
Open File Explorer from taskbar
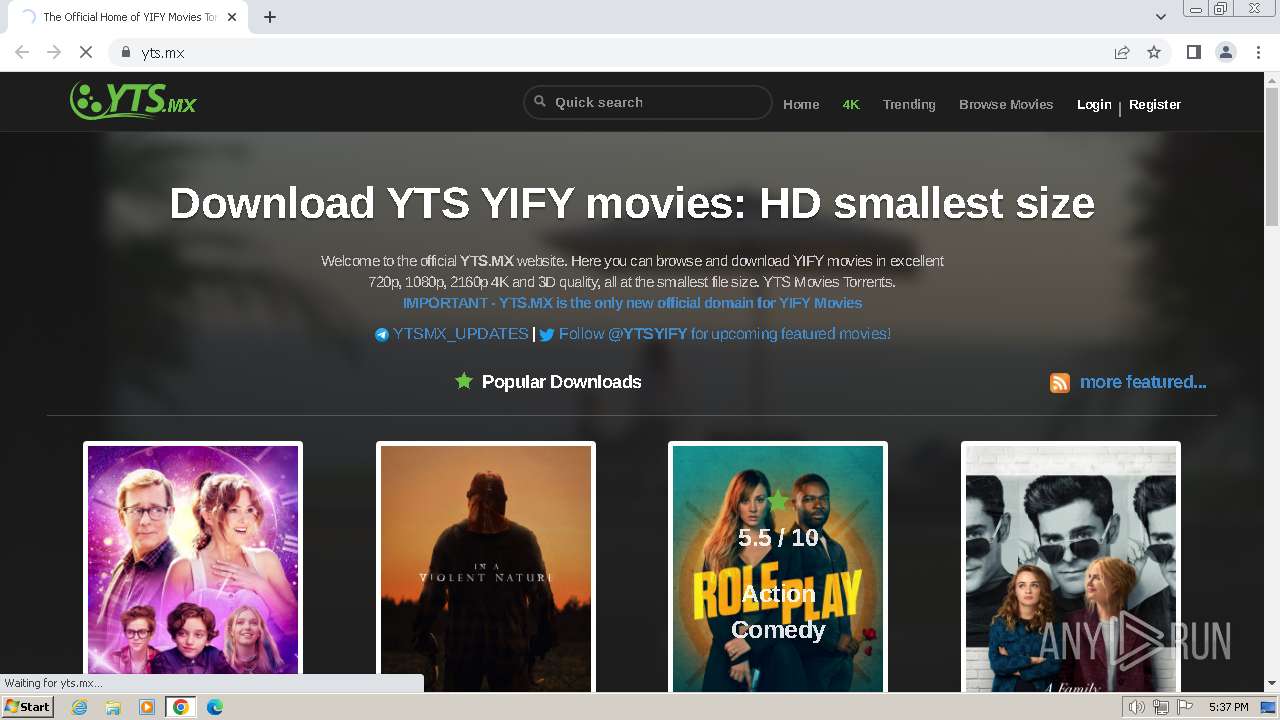point(113,707)
